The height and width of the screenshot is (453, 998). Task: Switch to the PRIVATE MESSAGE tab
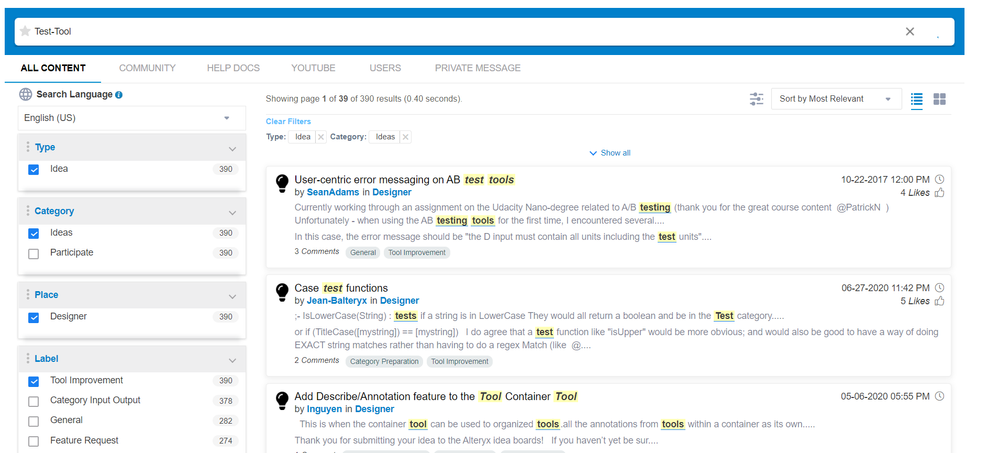click(477, 67)
